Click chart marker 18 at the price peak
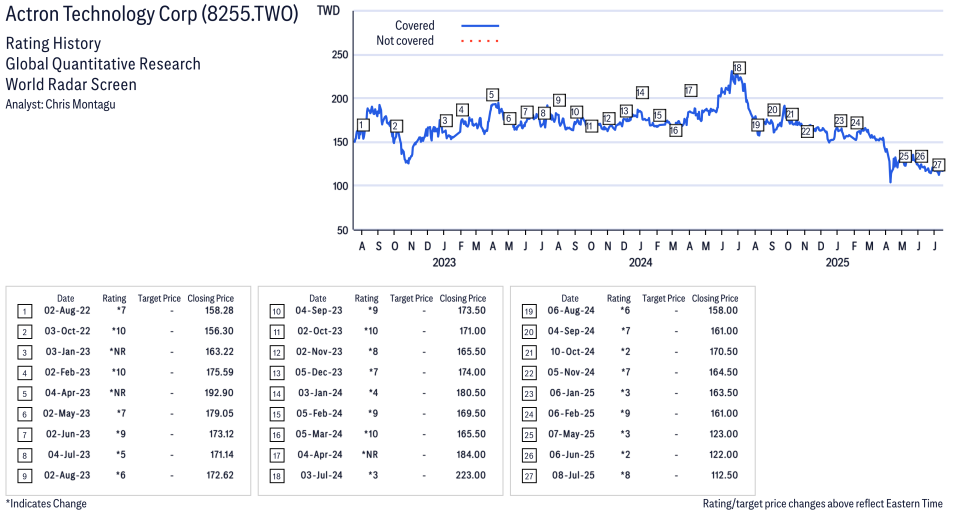954x510 pixels. [738, 68]
